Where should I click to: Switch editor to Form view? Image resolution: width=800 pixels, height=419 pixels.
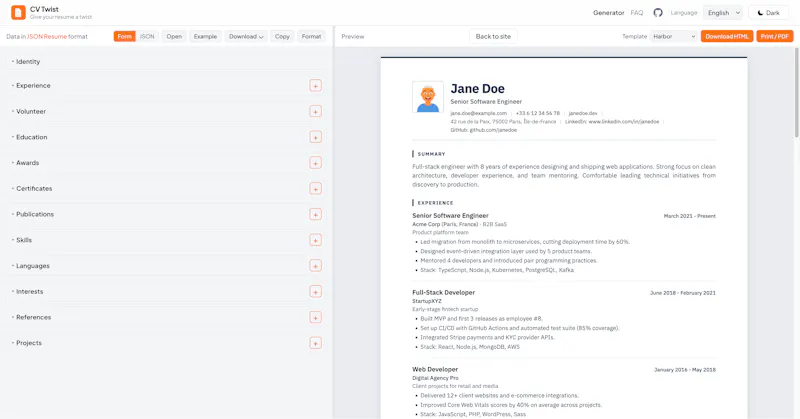click(124, 36)
